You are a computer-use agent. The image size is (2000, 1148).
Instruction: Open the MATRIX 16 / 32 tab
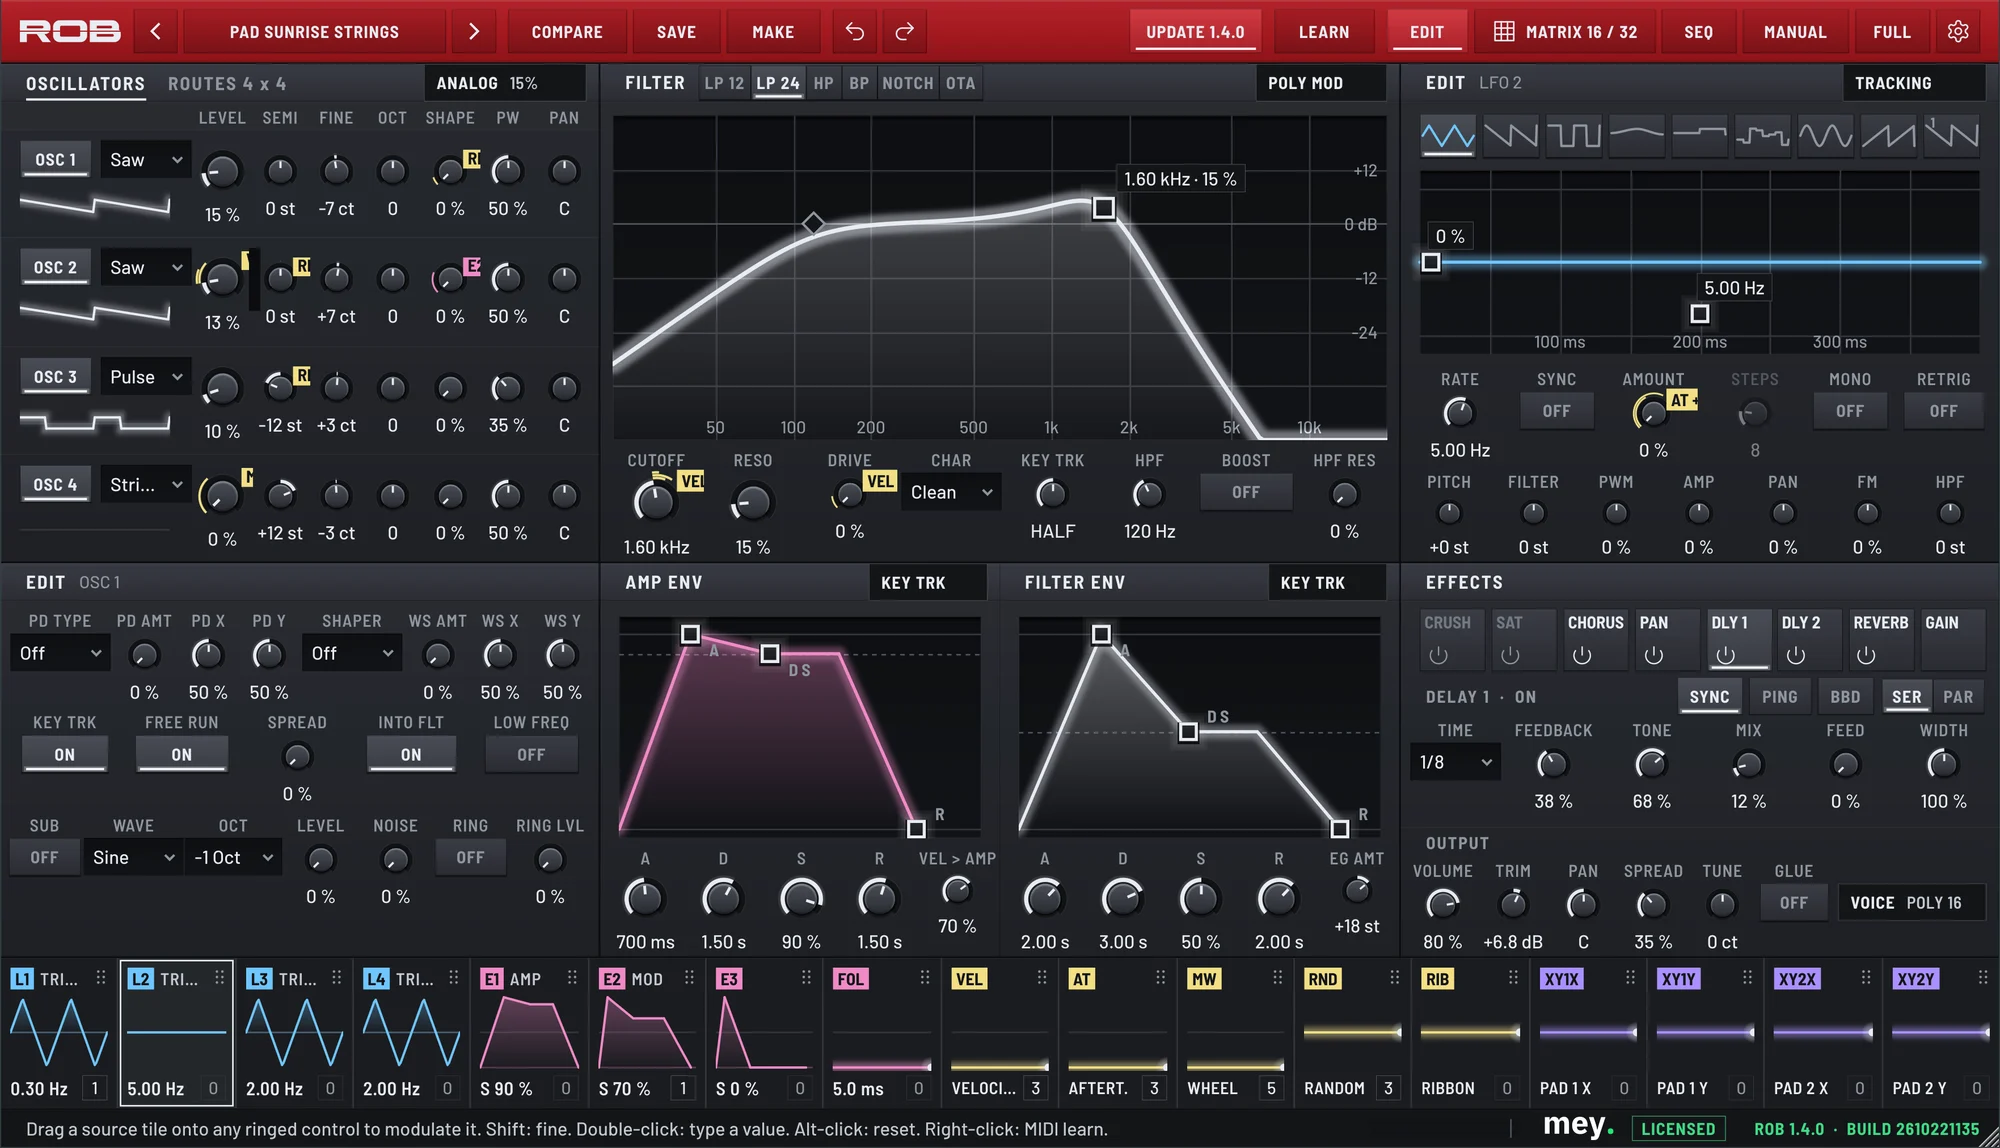coord(1565,32)
